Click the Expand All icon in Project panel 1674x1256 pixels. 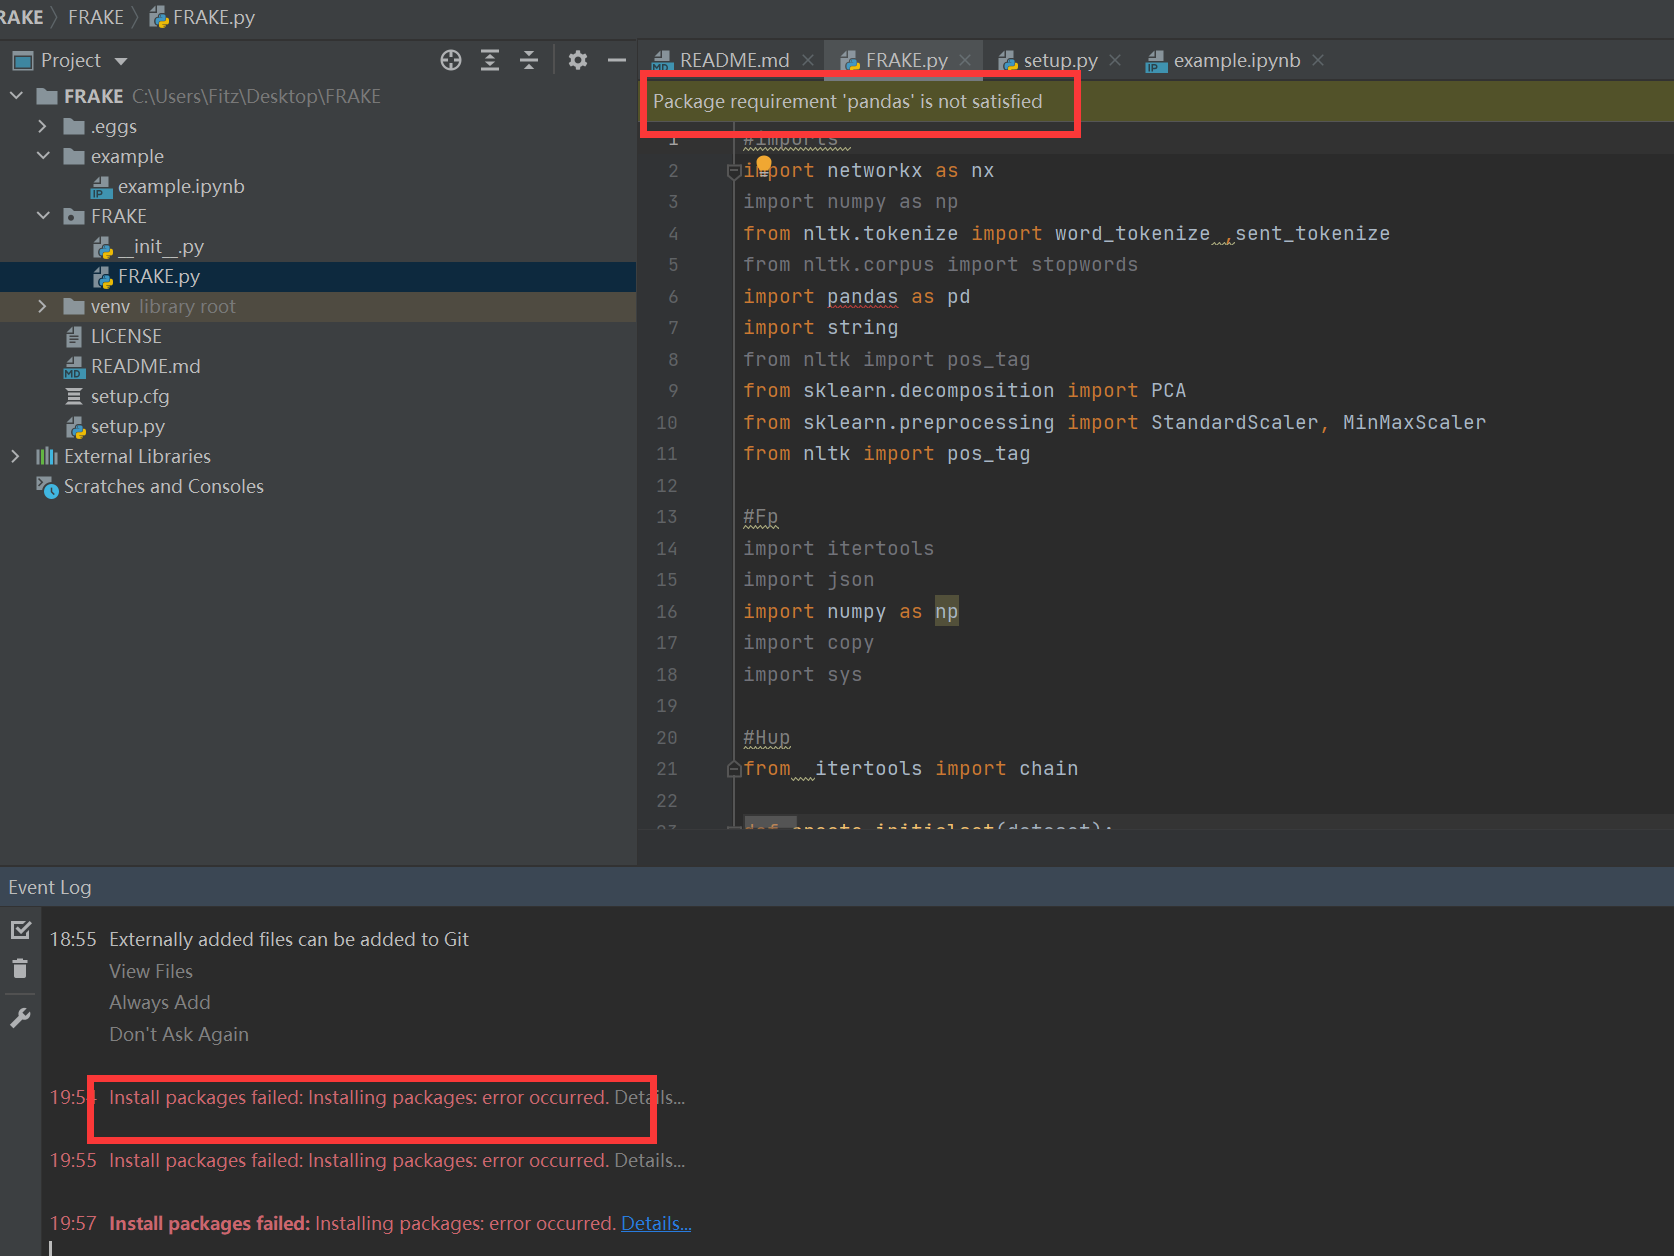tap(490, 60)
